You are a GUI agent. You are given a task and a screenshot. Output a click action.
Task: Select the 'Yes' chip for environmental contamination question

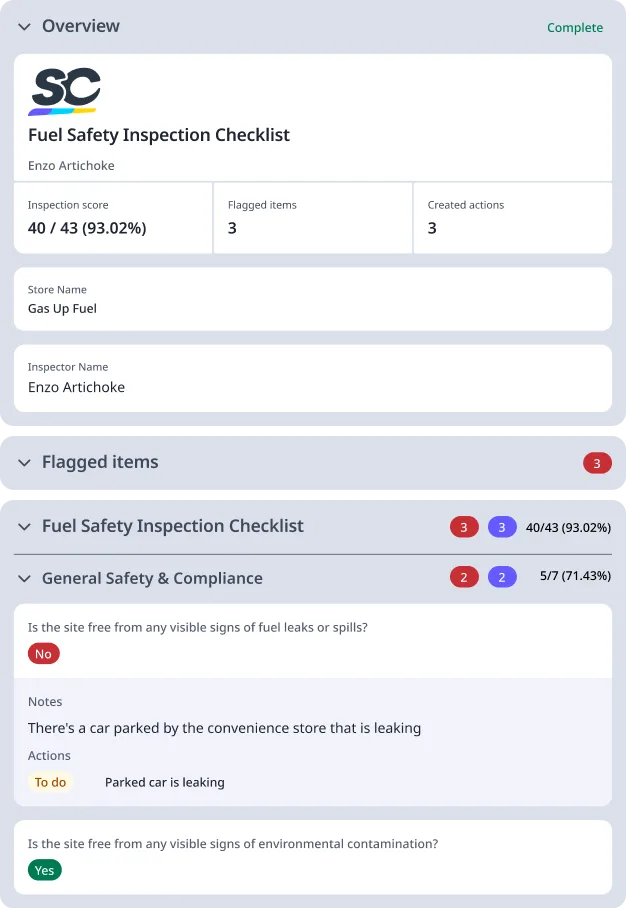44,870
